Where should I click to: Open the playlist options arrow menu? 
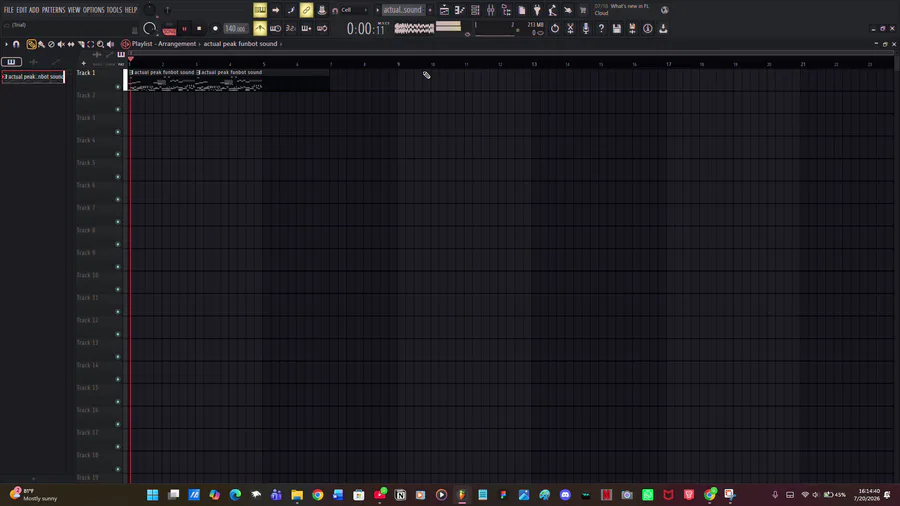tap(6, 44)
